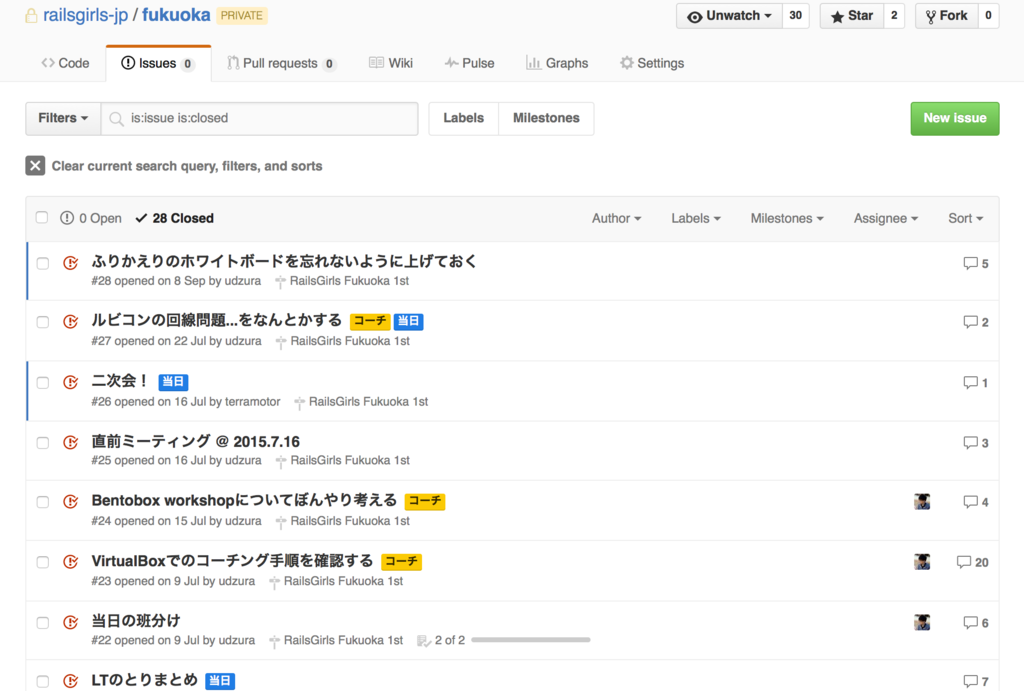The height and width of the screenshot is (691, 1024).
Task: Open railsgirls-jp organization link
Action: point(86,15)
